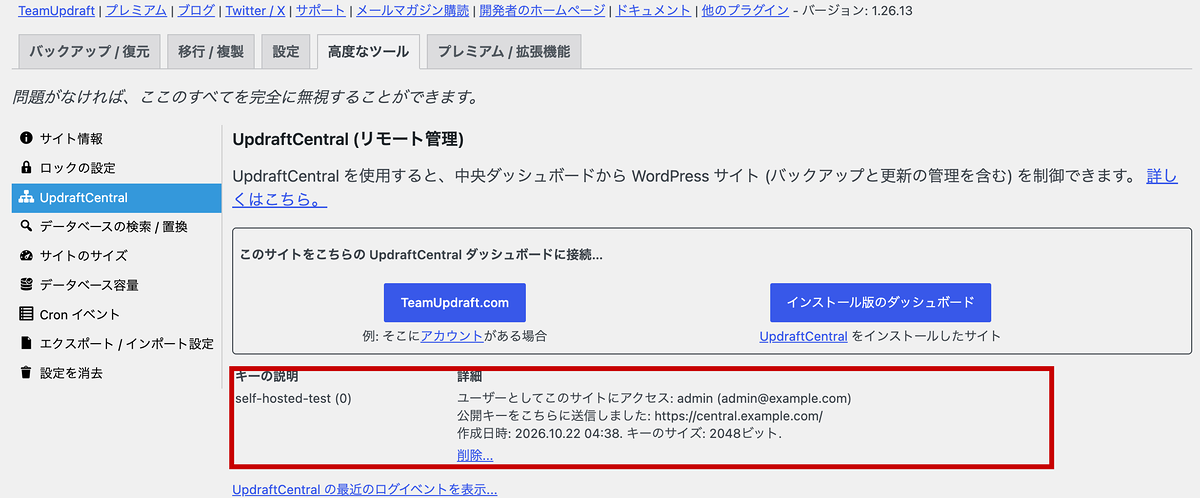Click the lock icon beside ロックの設定
The image size is (1200, 498).
tap(26, 168)
